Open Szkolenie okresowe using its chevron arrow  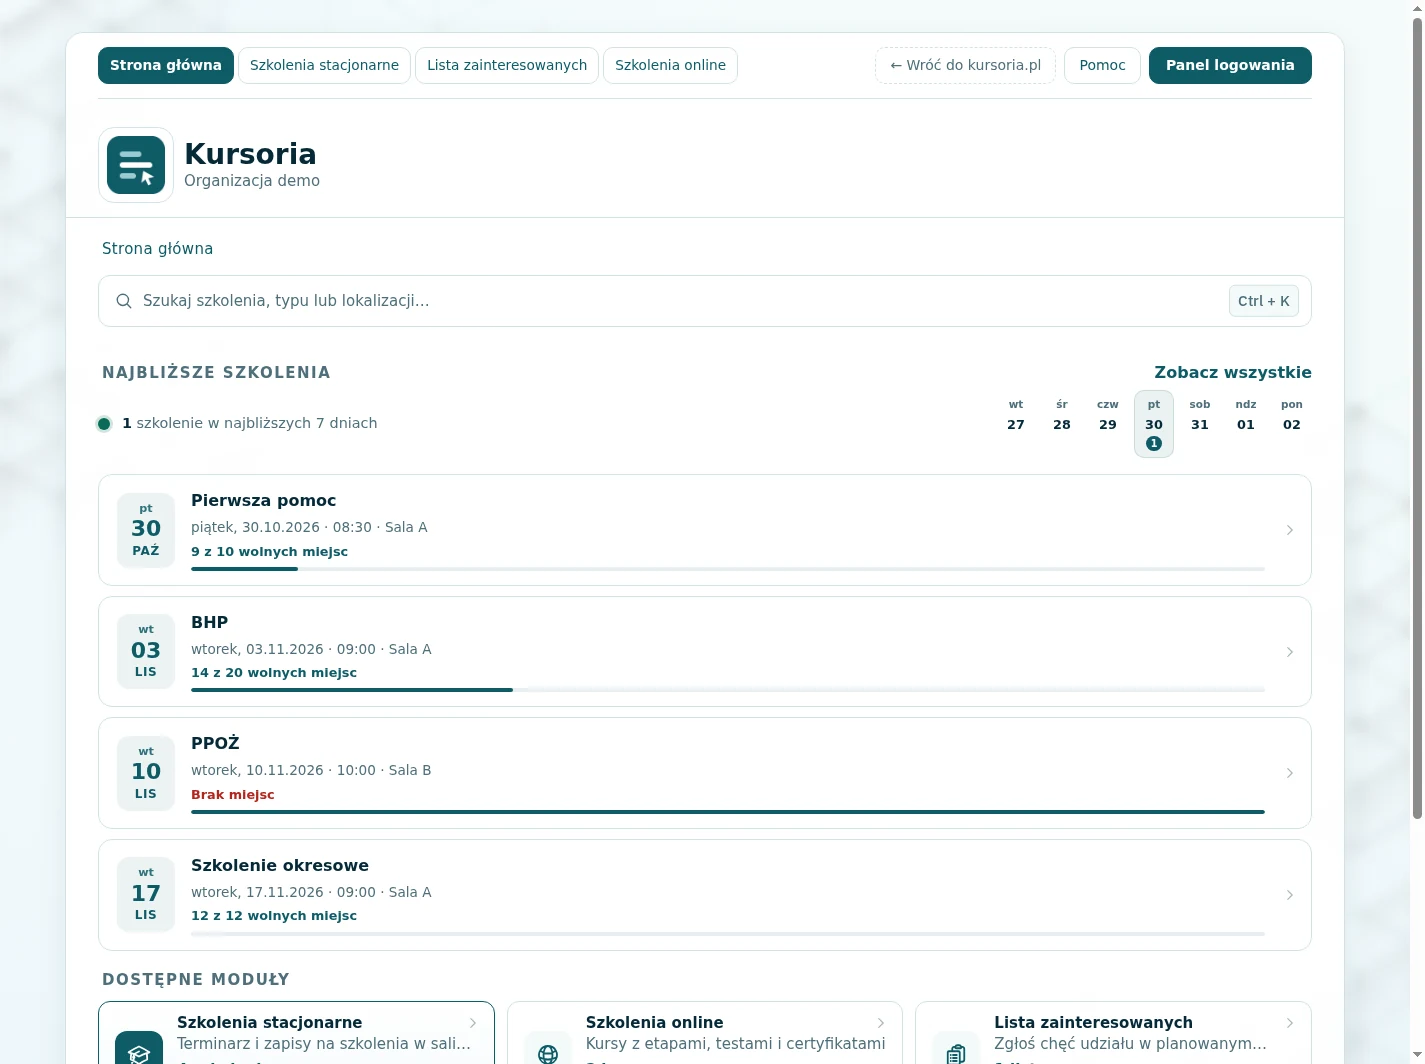(1290, 895)
